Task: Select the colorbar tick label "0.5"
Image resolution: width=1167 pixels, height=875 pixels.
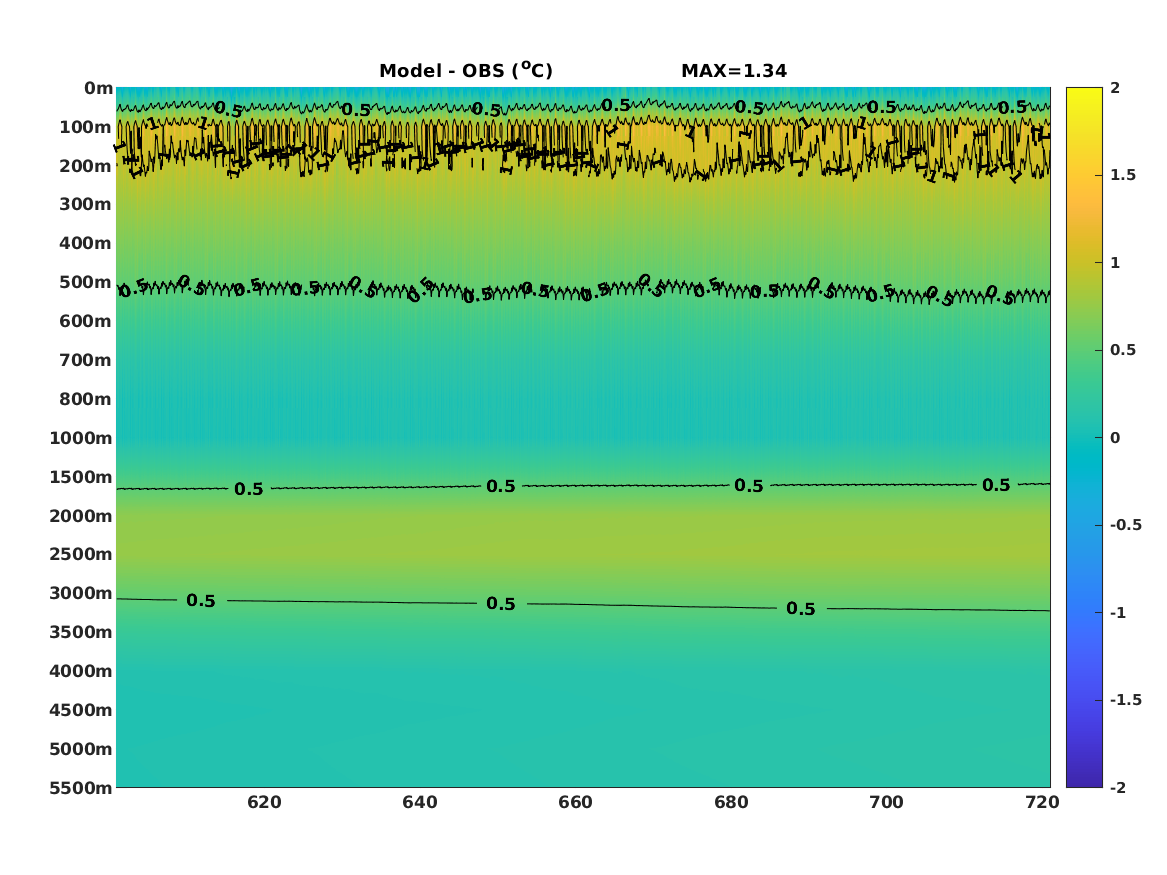Action: pyautogui.click(x=1123, y=350)
